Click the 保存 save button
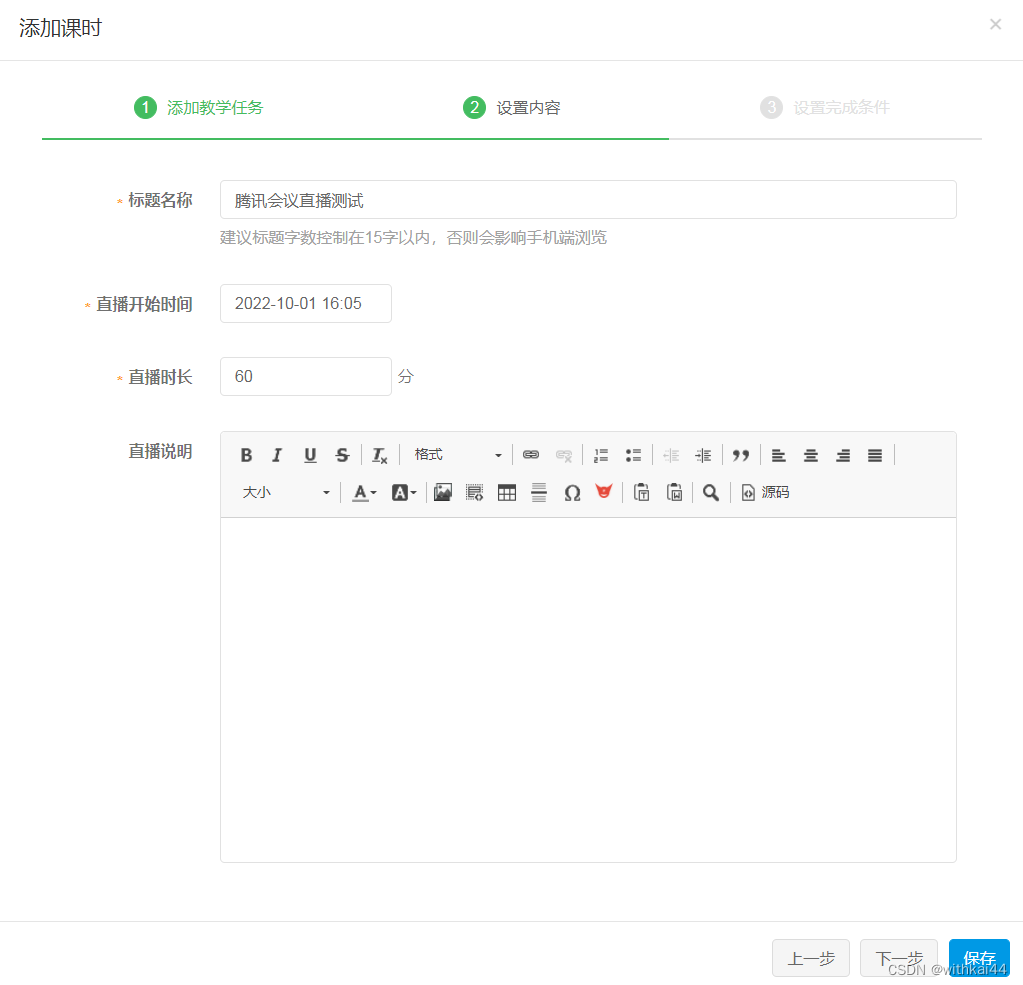Image resolution: width=1023 pixels, height=985 pixels. click(x=979, y=957)
